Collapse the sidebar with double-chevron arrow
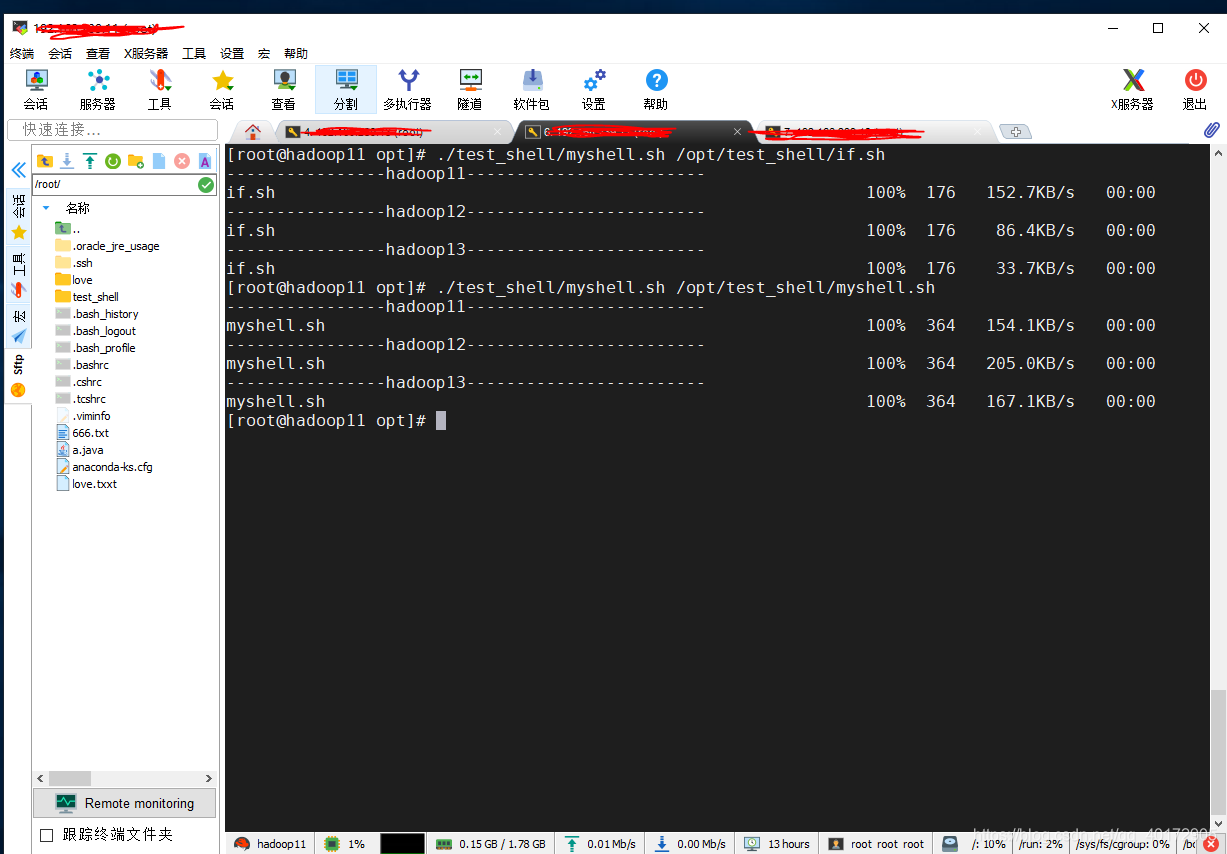The height and width of the screenshot is (854, 1227). (18, 170)
